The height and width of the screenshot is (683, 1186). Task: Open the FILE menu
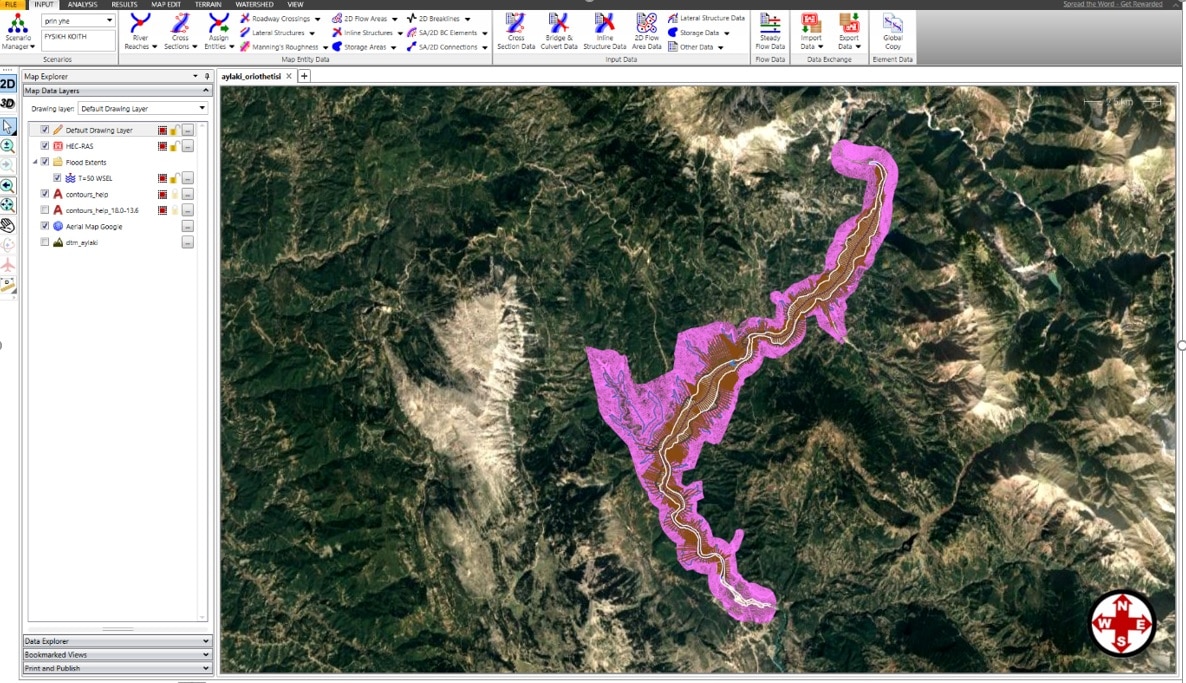(x=11, y=5)
